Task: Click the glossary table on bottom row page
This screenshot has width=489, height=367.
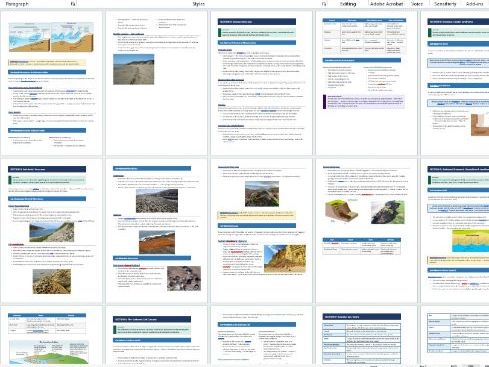Action: 362,343
